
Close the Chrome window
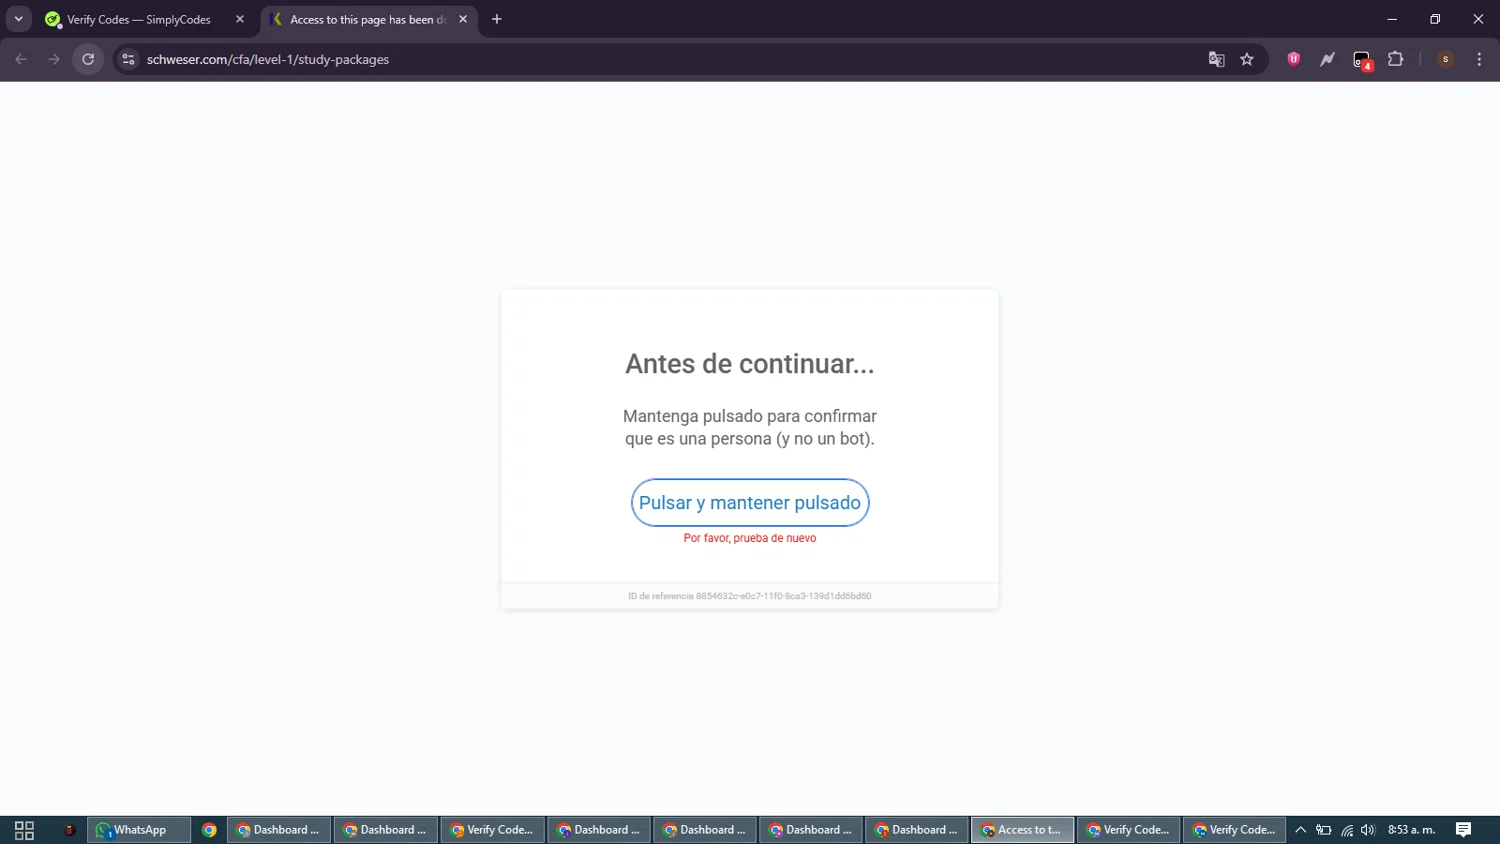(1478, 19)
